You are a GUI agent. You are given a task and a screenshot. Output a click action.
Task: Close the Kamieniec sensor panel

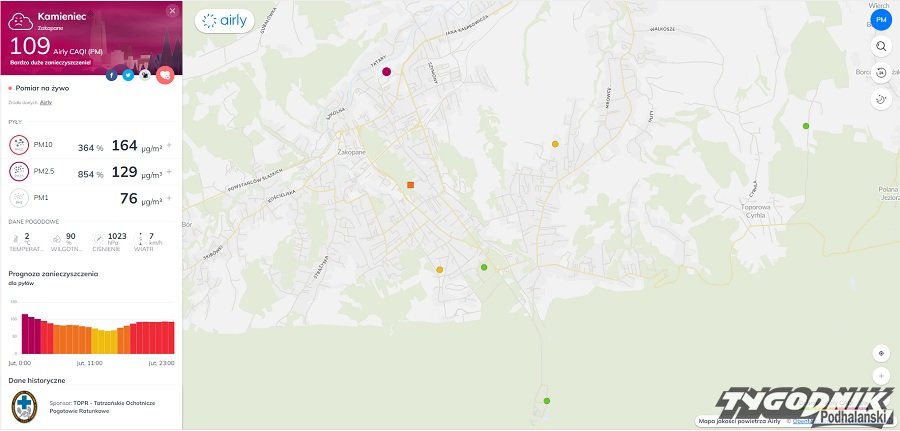[172, 11]
